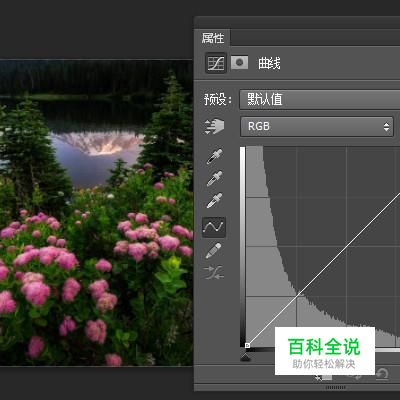Viewport: 400px width, 400px height.
Task: Select the black point eyedropper
Action: [214, 157]
